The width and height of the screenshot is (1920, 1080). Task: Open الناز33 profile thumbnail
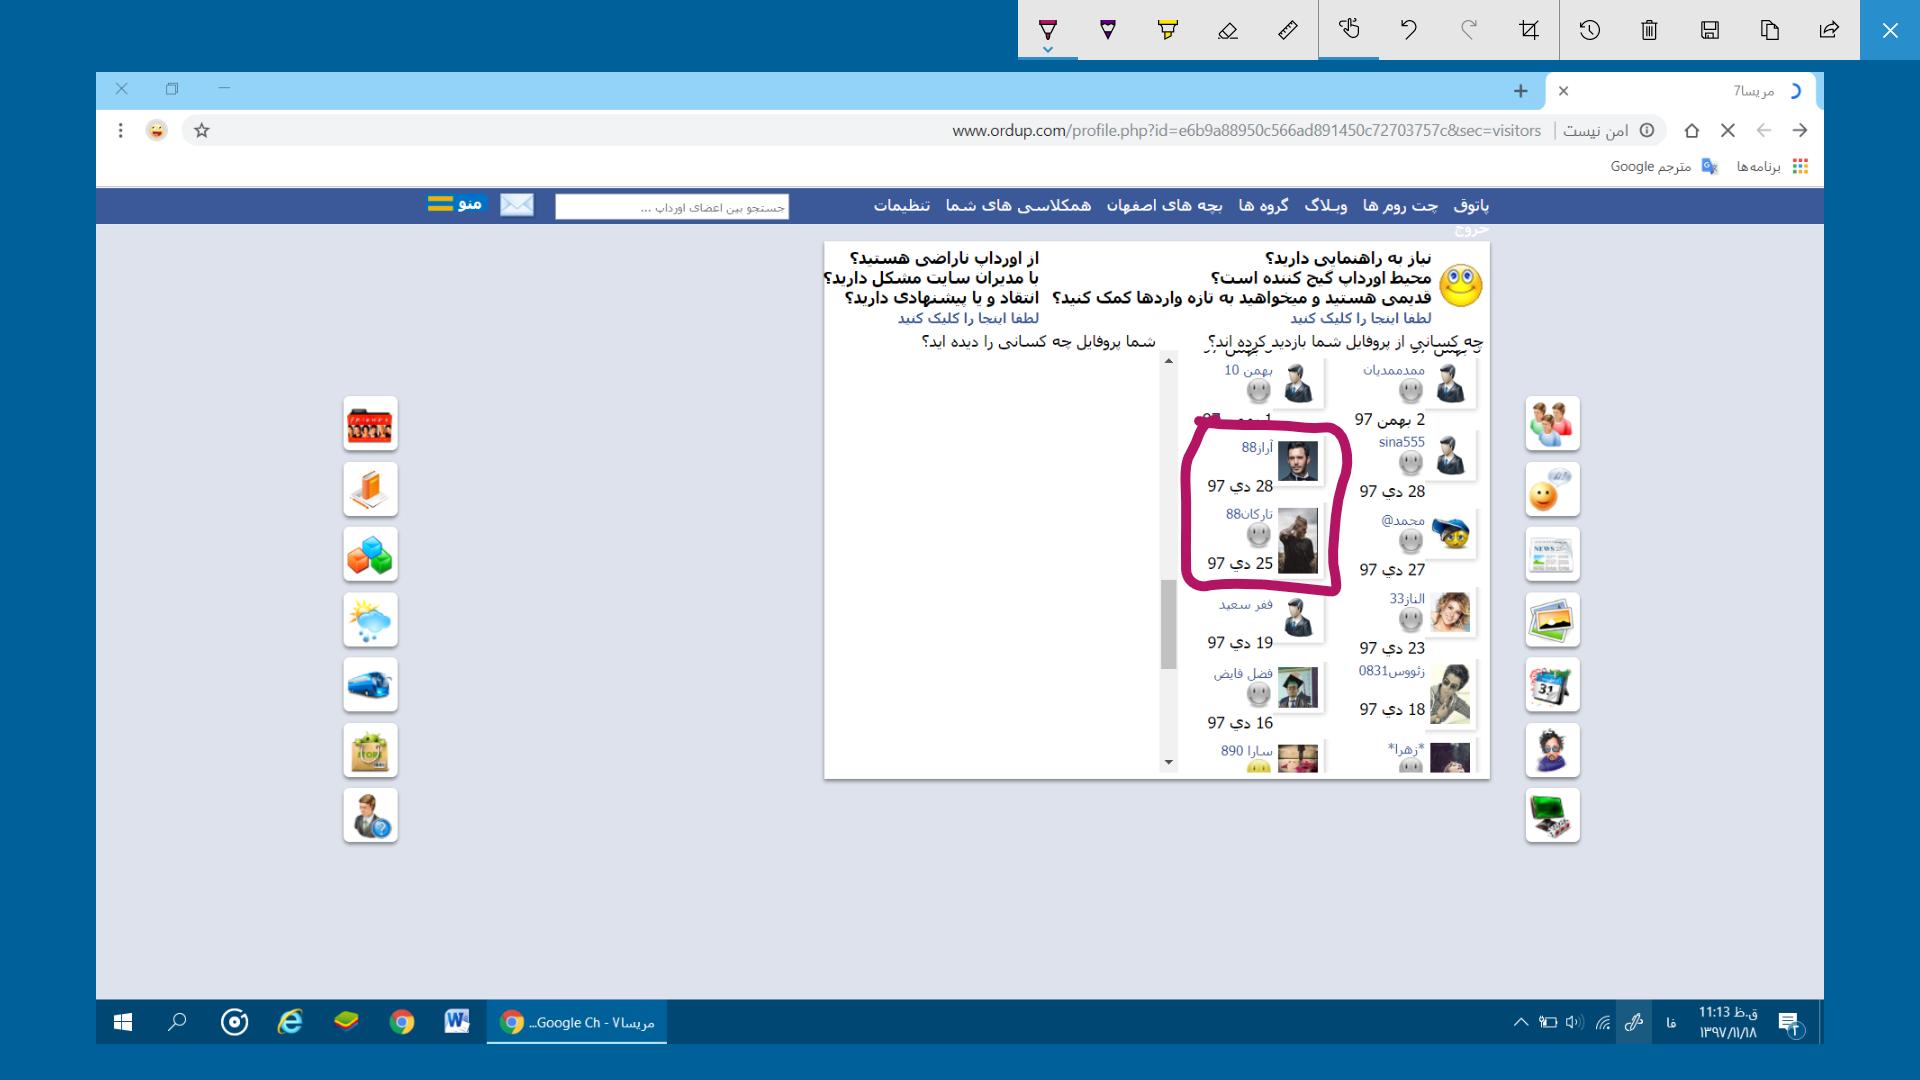coord(1450,612)
